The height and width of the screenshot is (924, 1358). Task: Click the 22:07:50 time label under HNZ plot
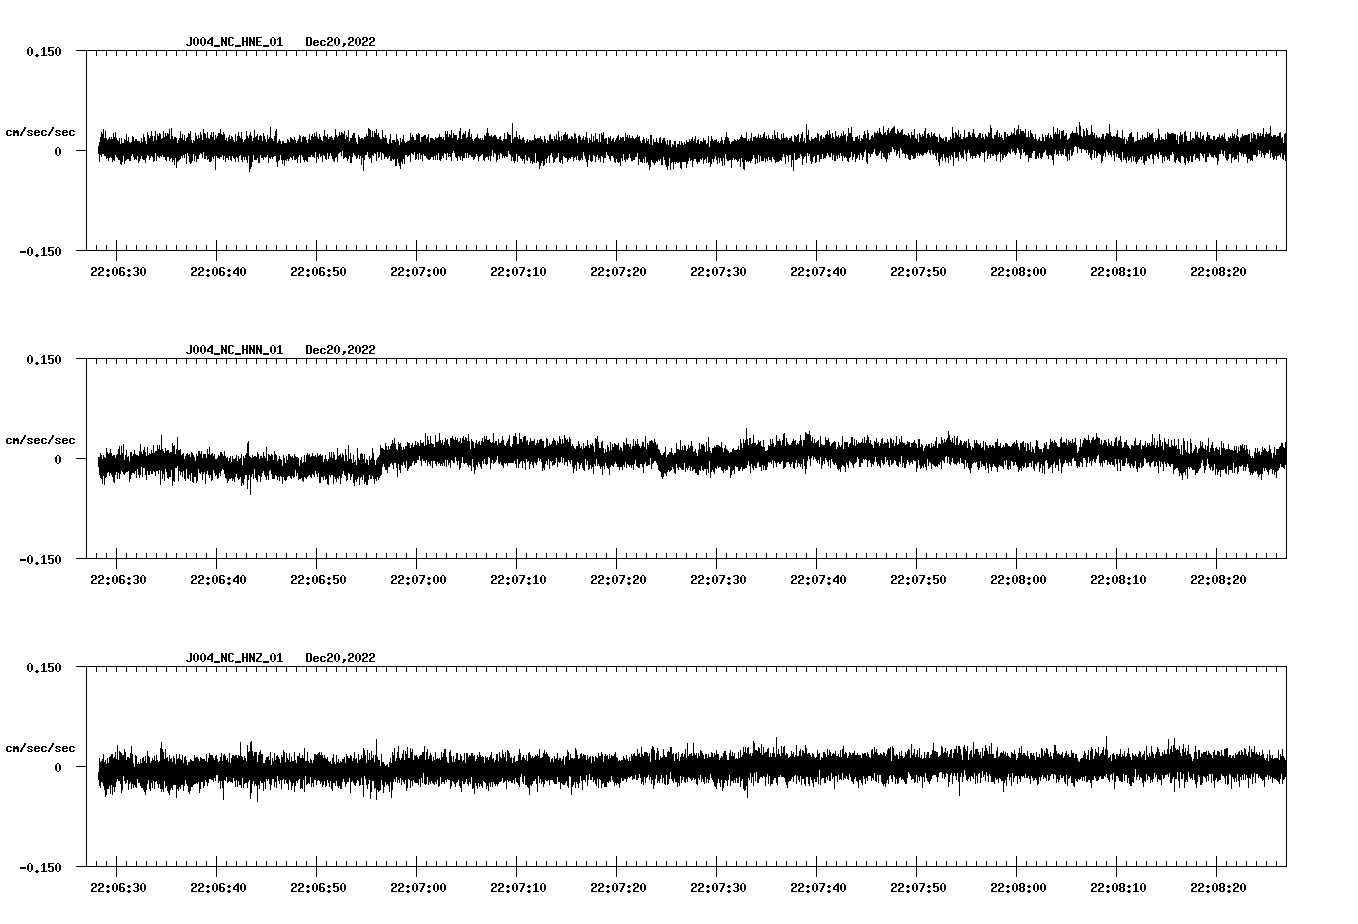[918, 888]
